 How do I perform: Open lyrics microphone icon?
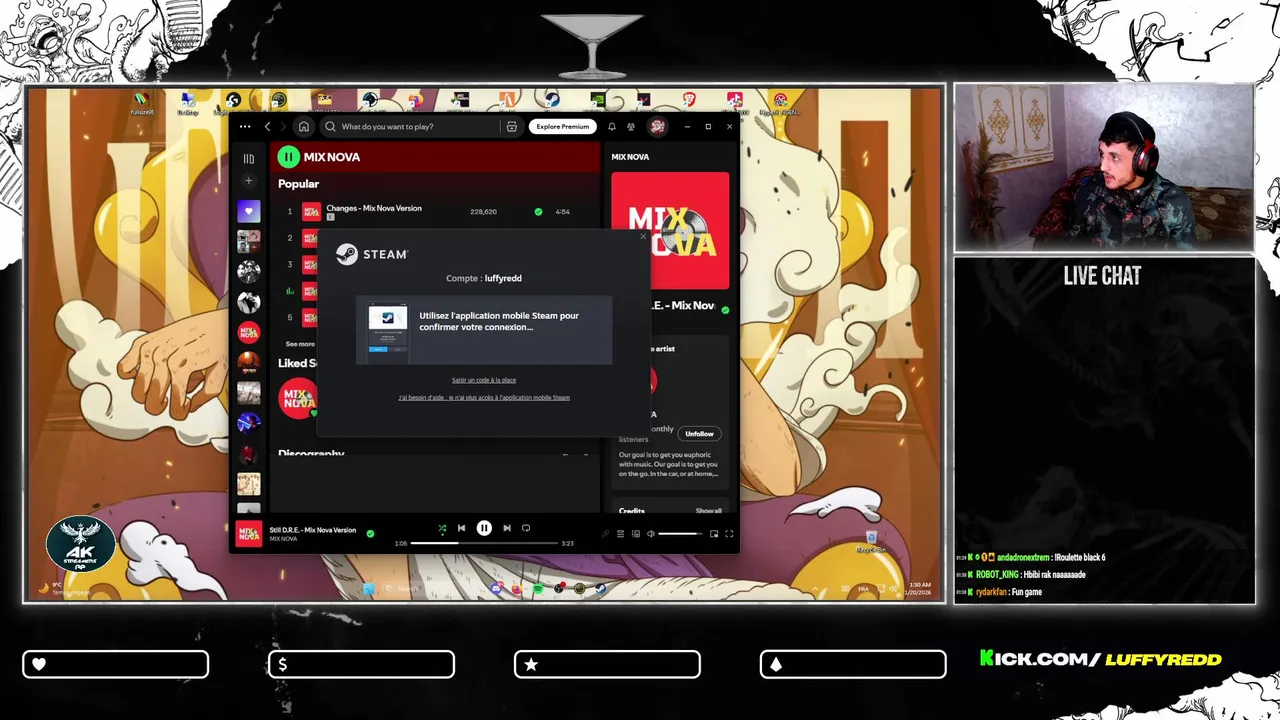click(x=605, y=534)
